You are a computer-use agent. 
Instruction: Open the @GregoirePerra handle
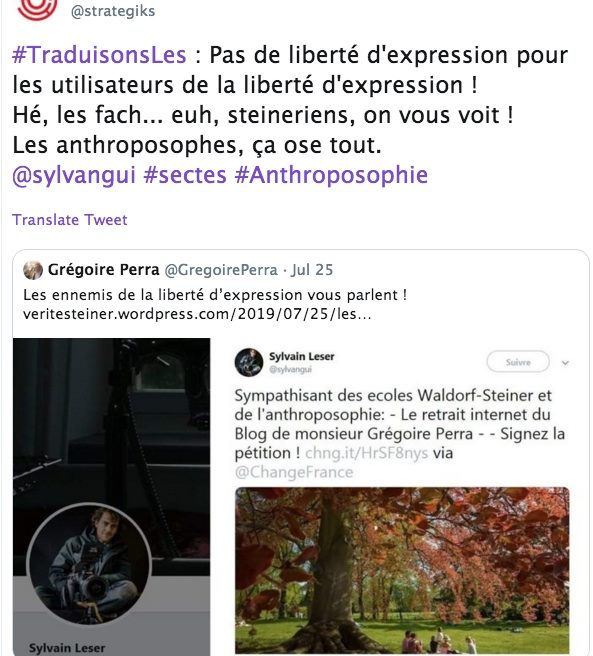(221, 270)
